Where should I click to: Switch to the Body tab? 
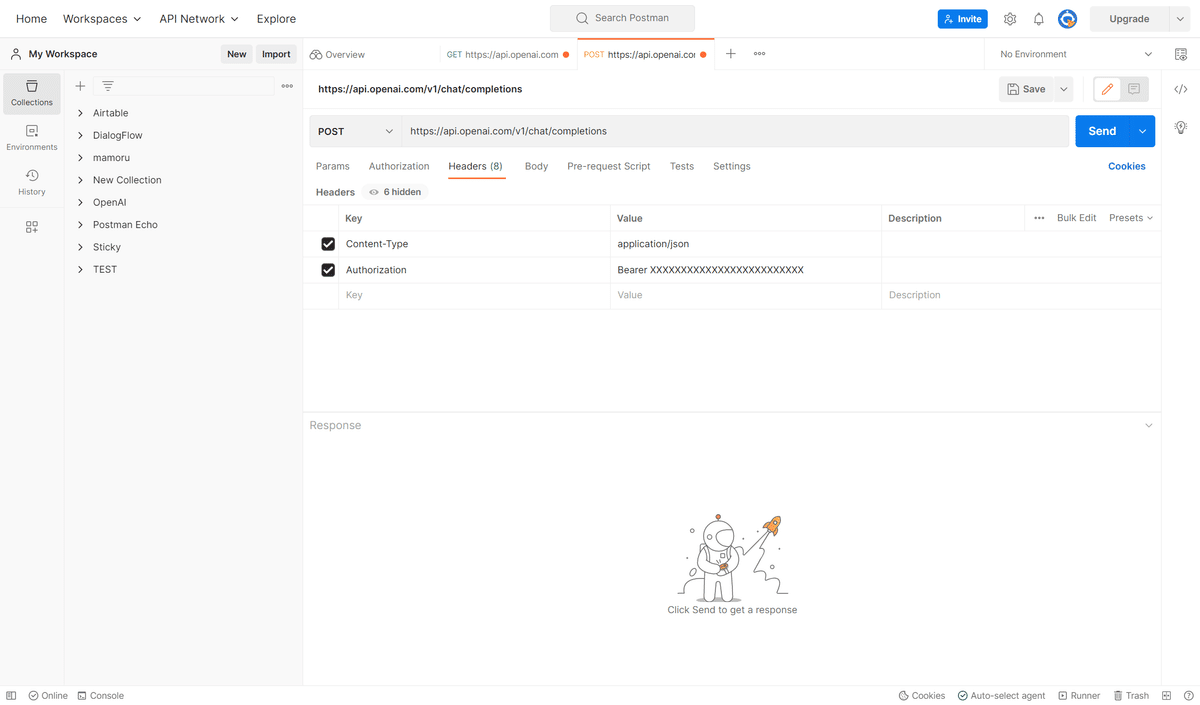tap(536, 166)
